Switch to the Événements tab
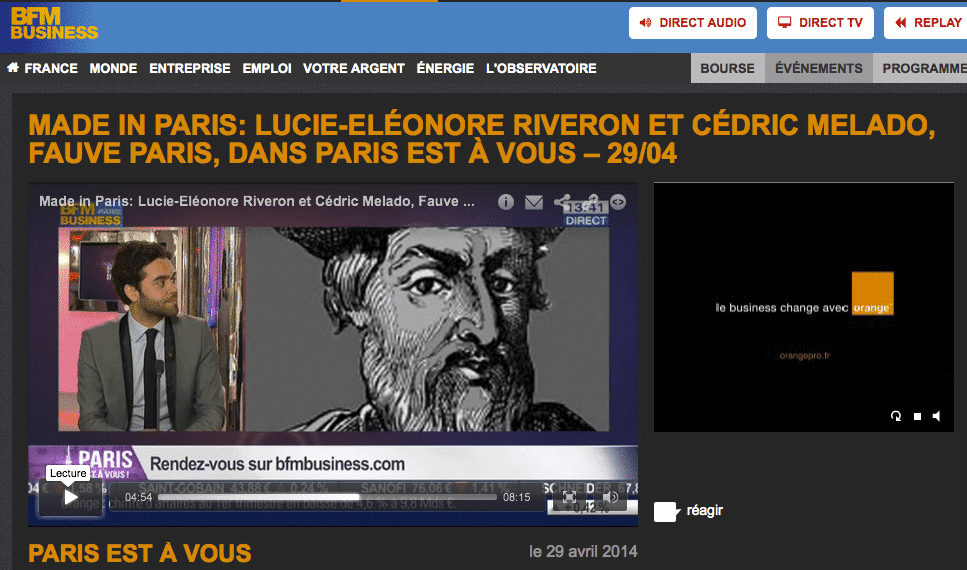The height and width of the screenshot is (570, 967). (819, 68)
